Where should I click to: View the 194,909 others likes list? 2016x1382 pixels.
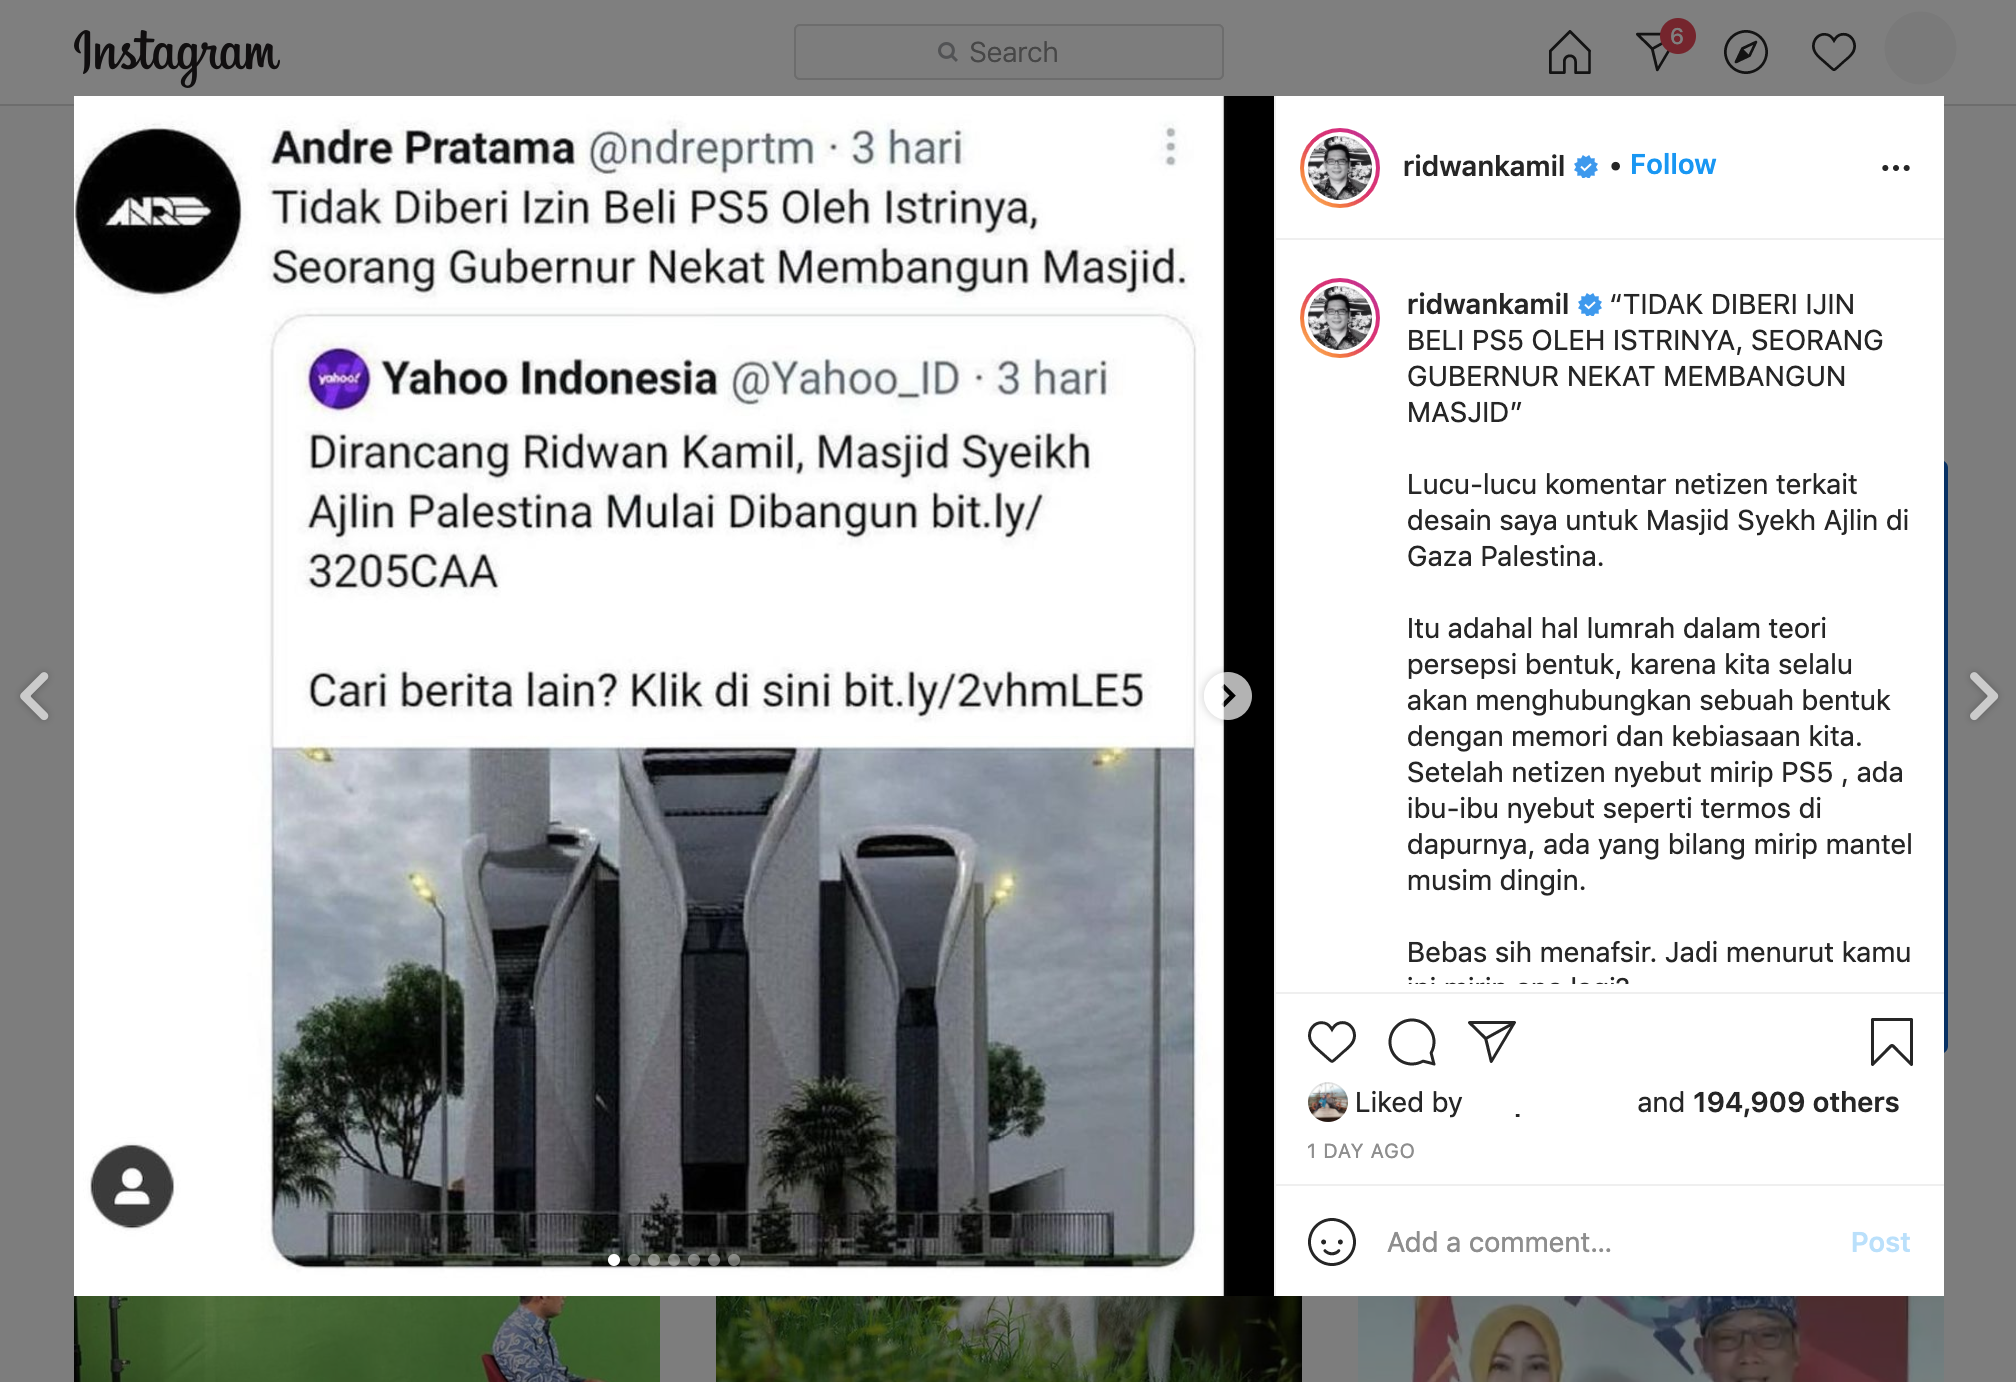pos(1796,1102)
